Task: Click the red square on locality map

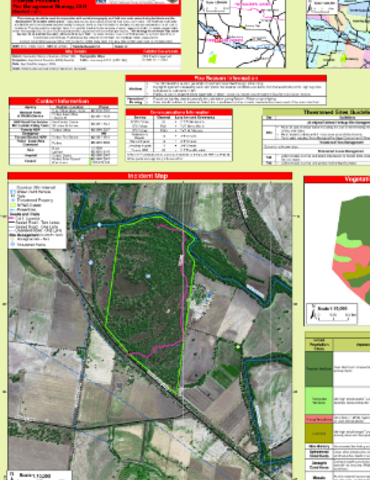Action: coord(217,39)
